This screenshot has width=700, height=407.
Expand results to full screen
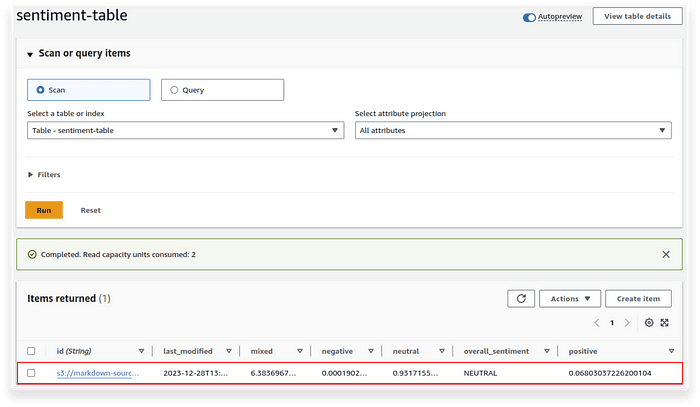[x=664, y=323]
